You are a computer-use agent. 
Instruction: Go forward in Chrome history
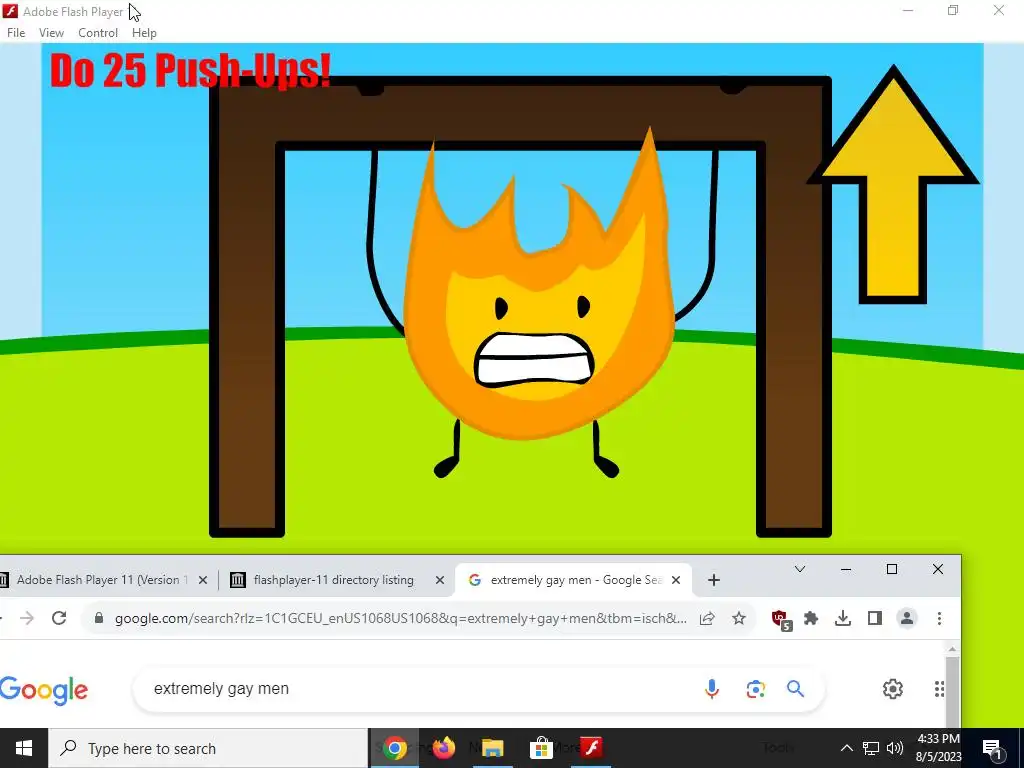point(27,618)
